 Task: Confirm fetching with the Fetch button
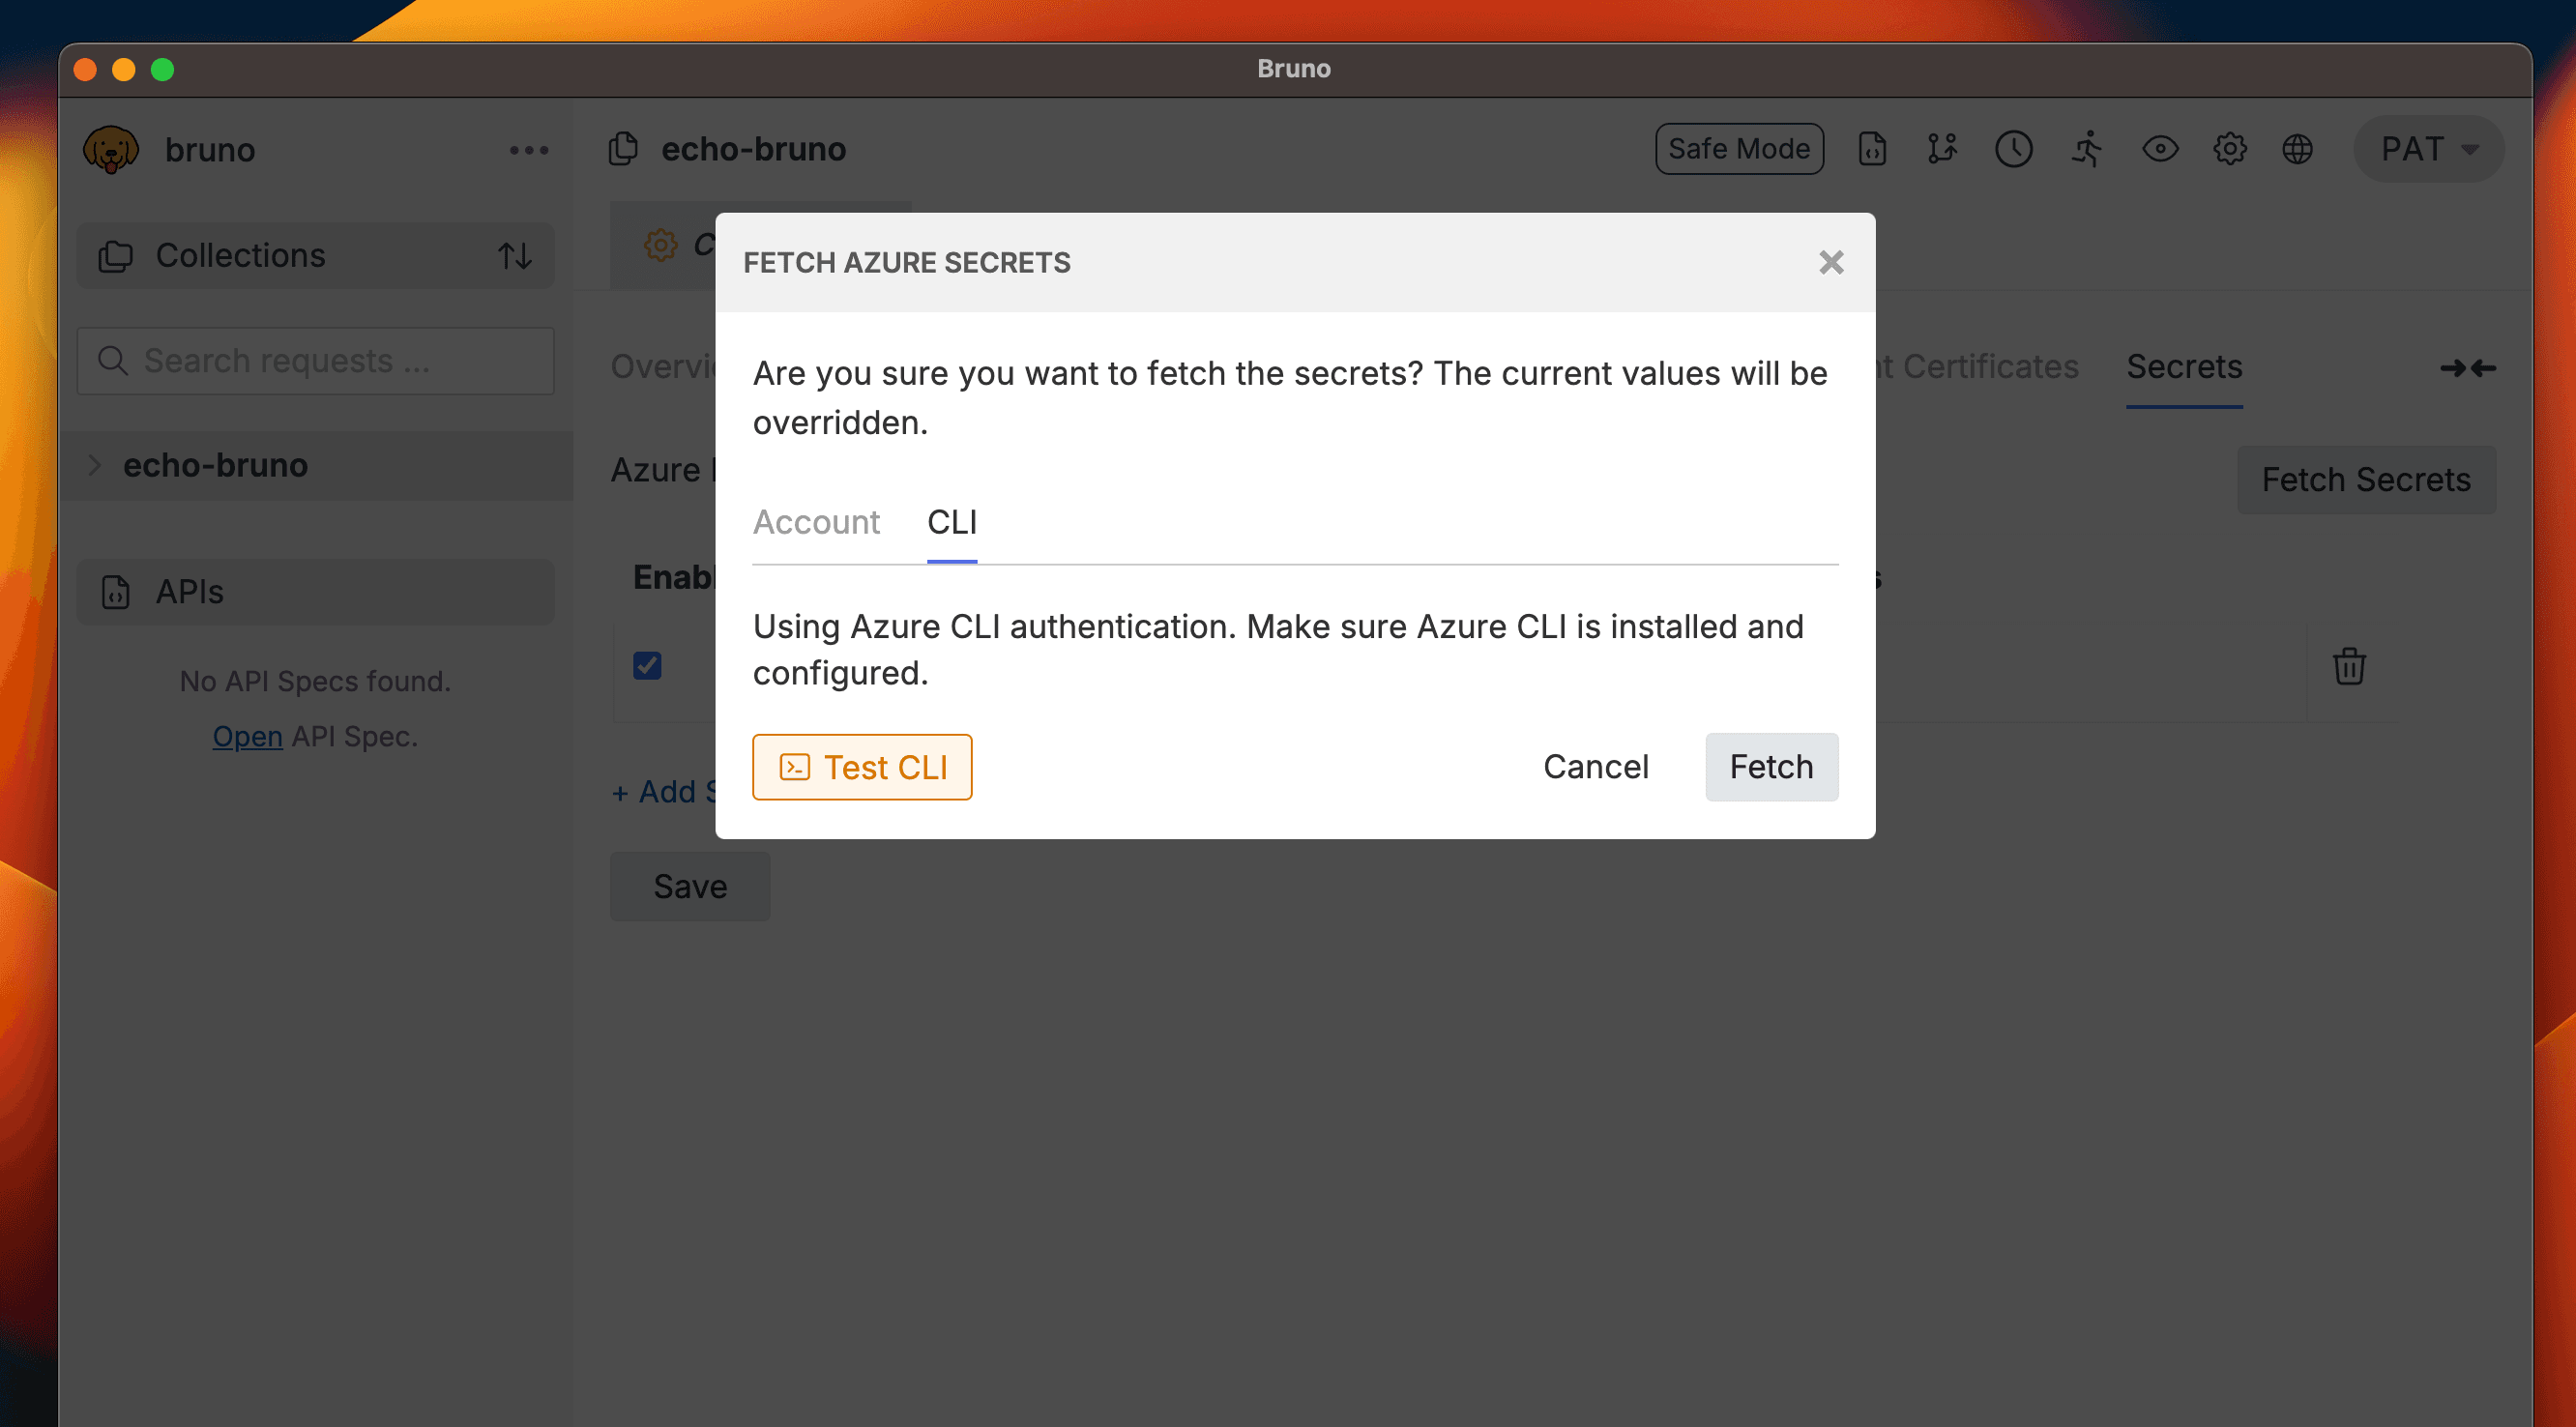point(1771,766)
